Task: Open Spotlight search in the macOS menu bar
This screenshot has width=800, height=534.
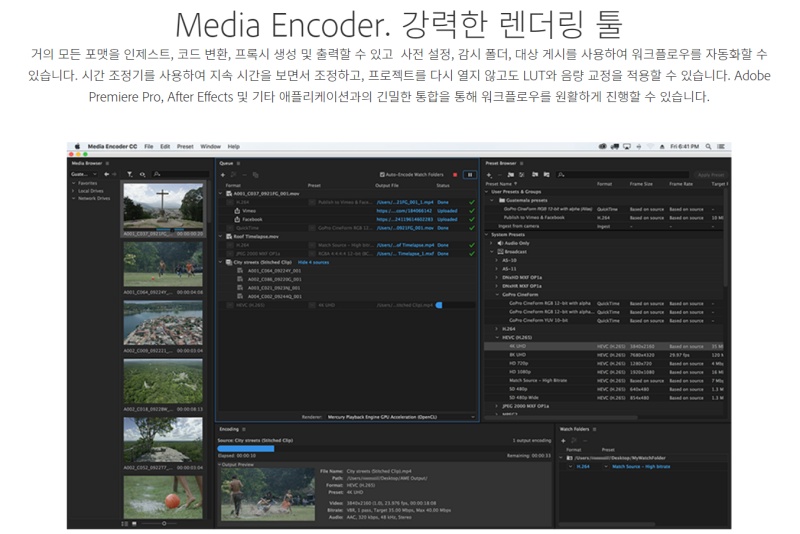Action: (x=708, y=146)
